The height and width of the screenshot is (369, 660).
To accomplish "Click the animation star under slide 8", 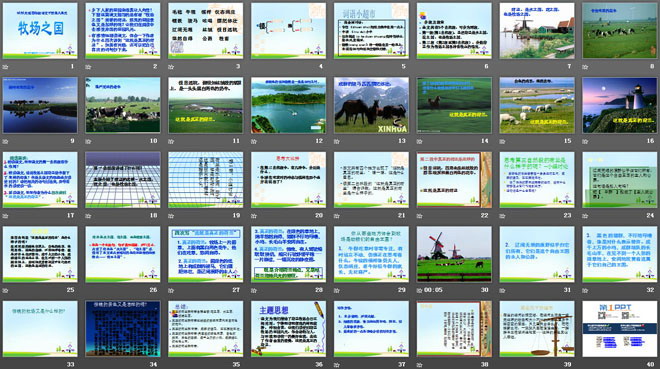I will (x=585, y=67).
